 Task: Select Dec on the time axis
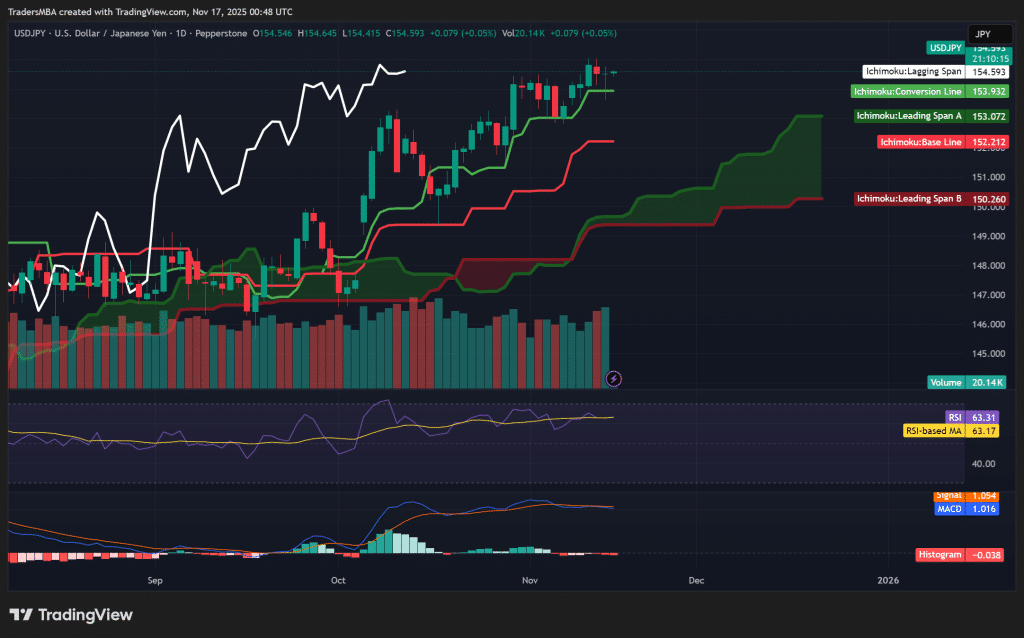tap(696, 580)
